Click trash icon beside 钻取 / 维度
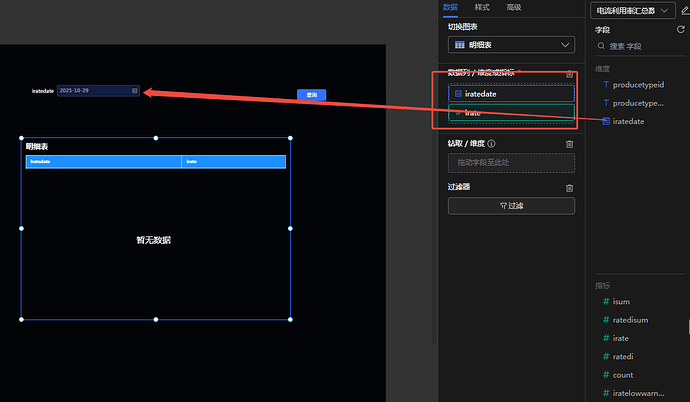690x402 pixels. click(x=569, y=144)
